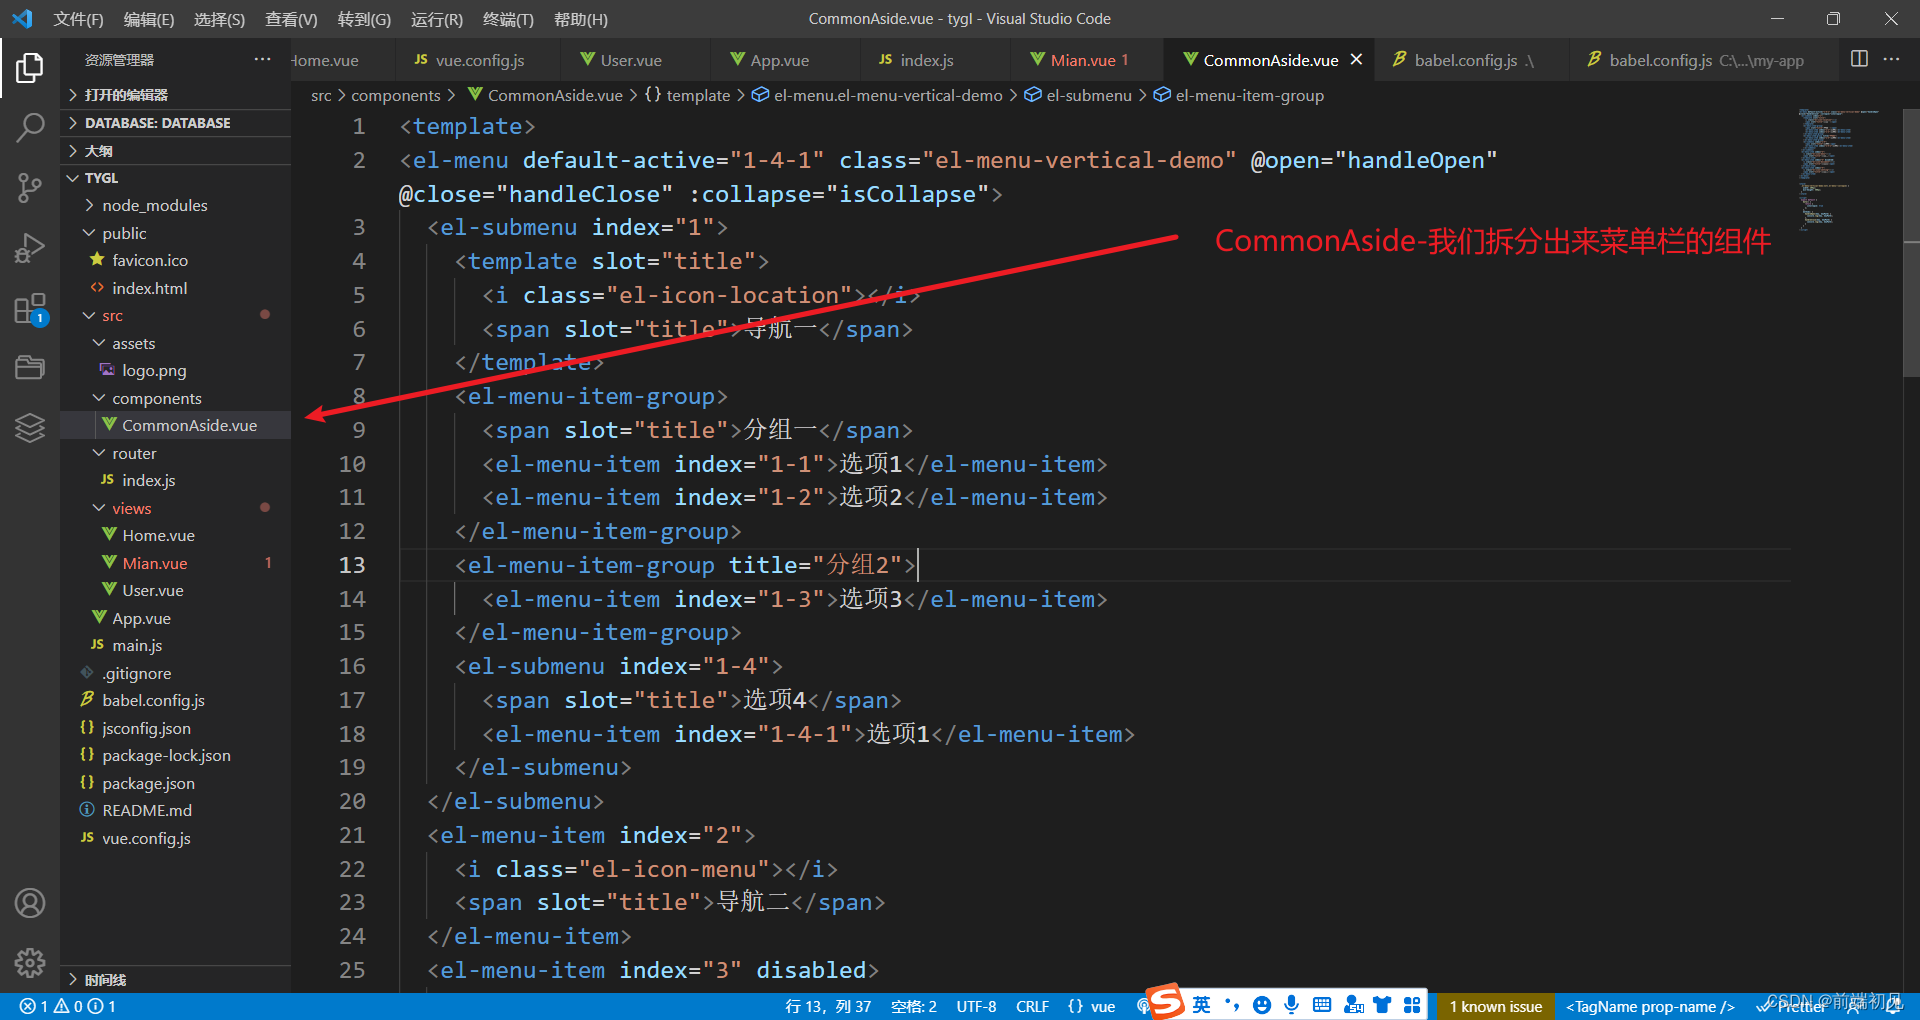Click the code minimap preview
This screenshot has width=1920, height=1020.
click(1843, 170)
